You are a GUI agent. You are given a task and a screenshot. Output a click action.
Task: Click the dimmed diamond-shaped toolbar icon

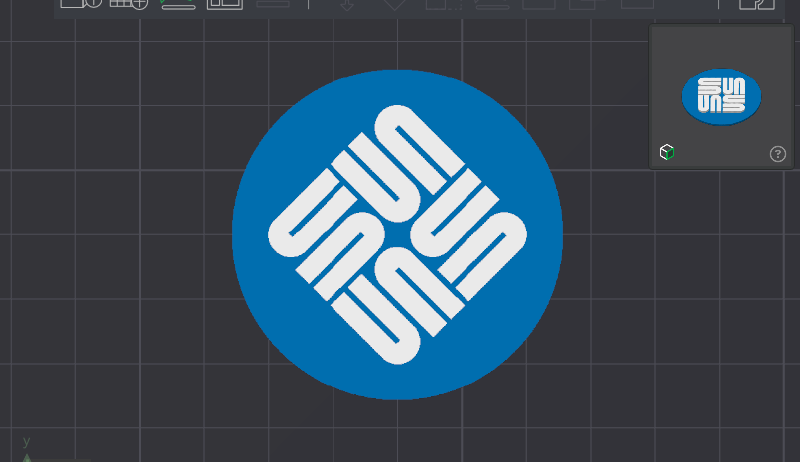pyautogui.click(x=394, y=5)
